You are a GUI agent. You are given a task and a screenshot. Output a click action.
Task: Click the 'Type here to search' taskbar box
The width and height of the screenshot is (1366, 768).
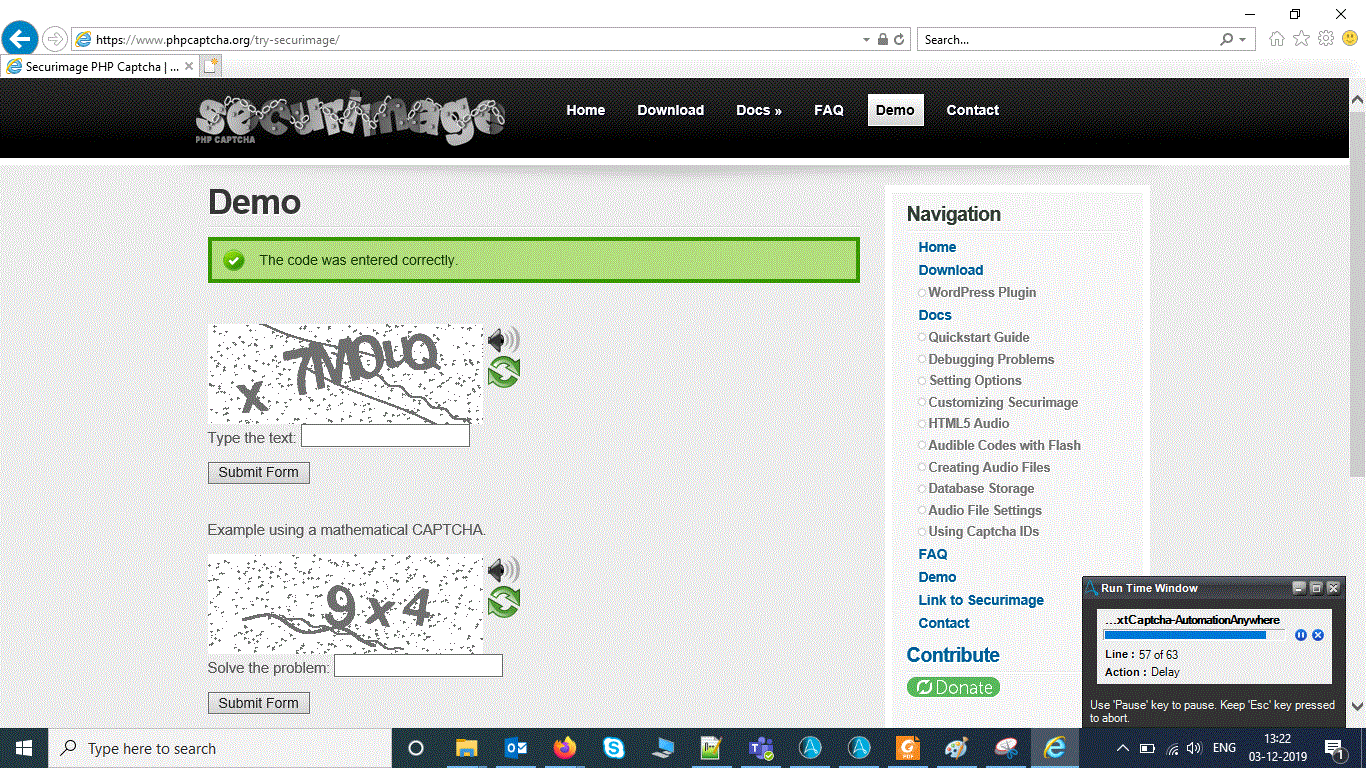coord(220,748)
